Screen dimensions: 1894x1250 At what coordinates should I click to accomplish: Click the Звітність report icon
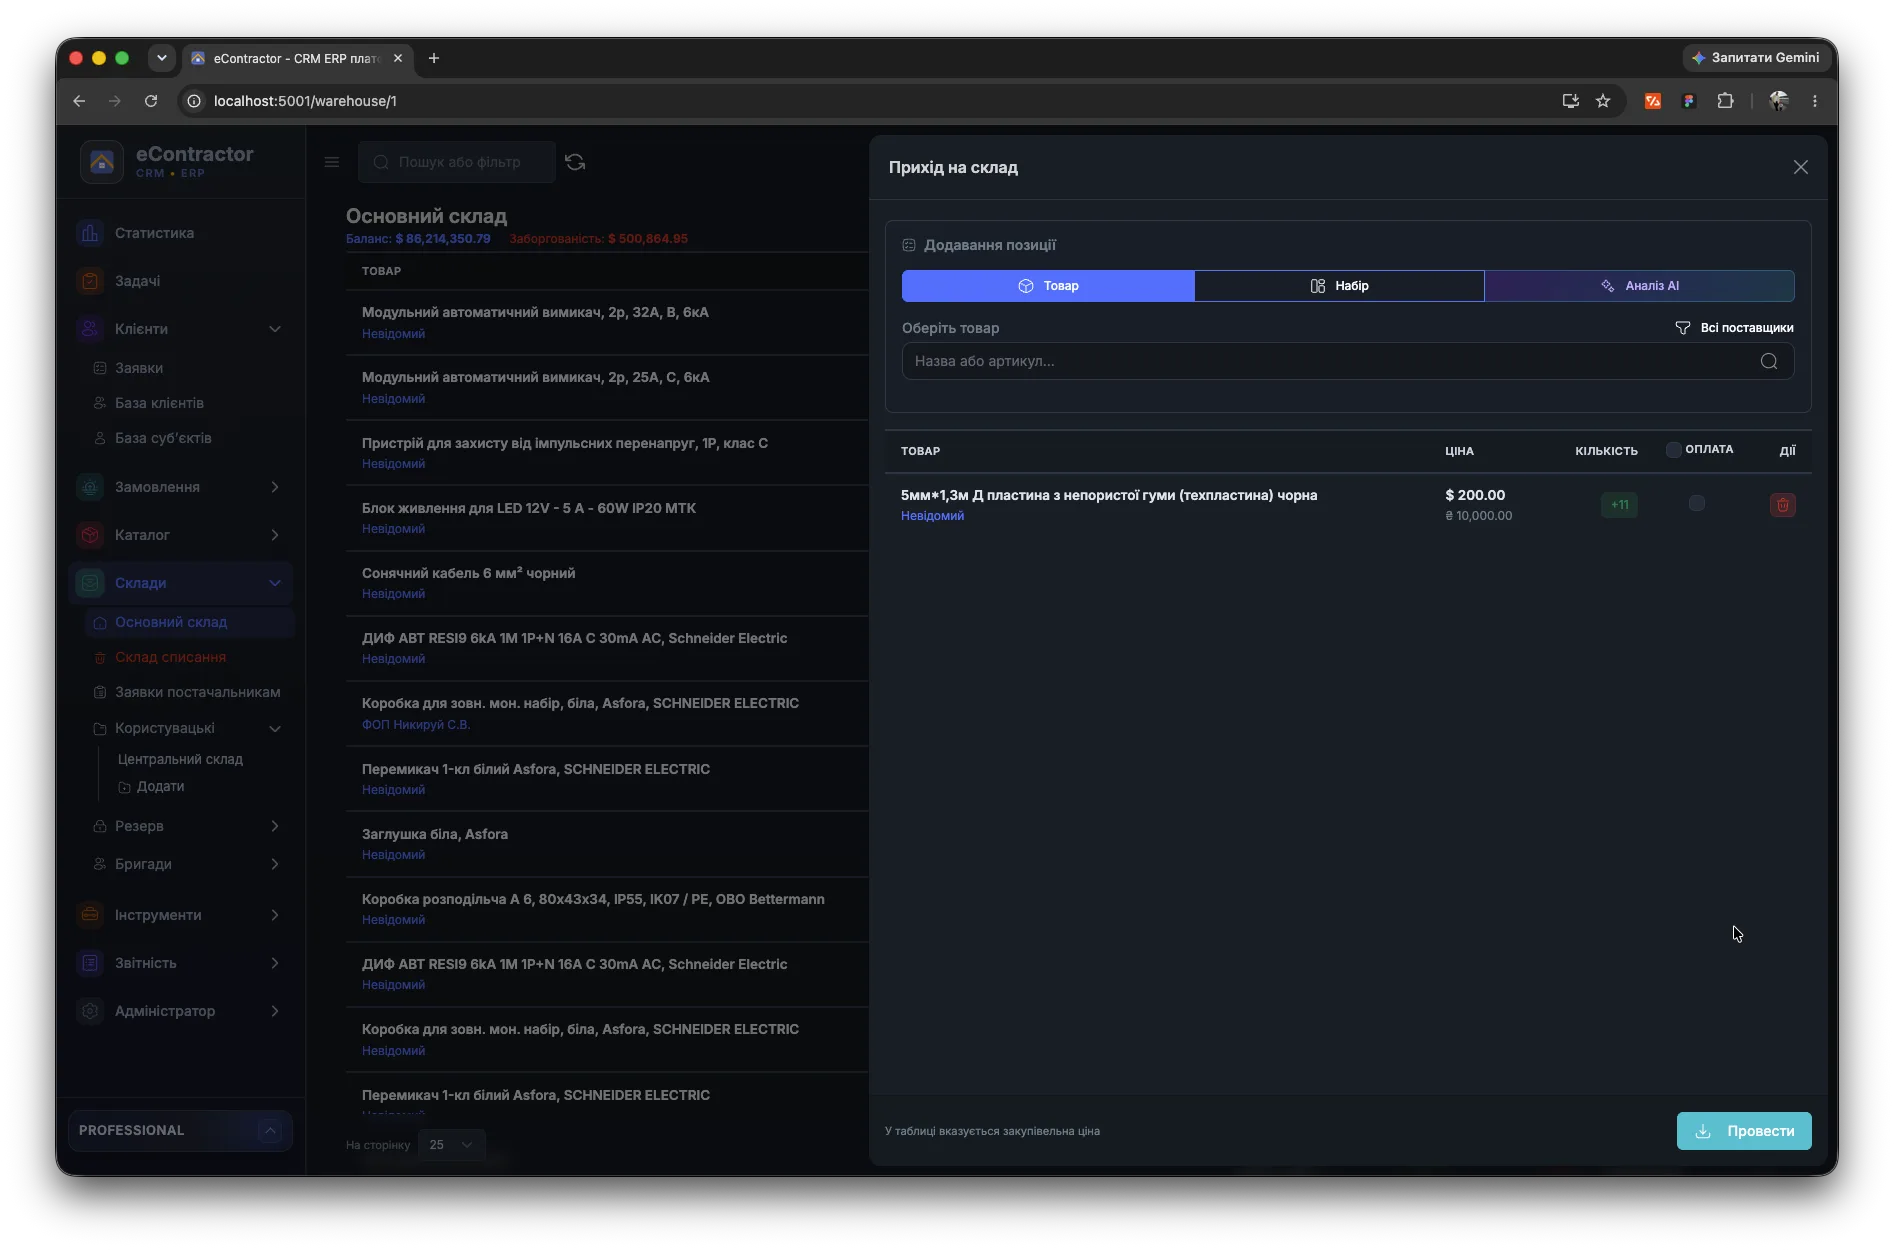[x=90, y=963]
